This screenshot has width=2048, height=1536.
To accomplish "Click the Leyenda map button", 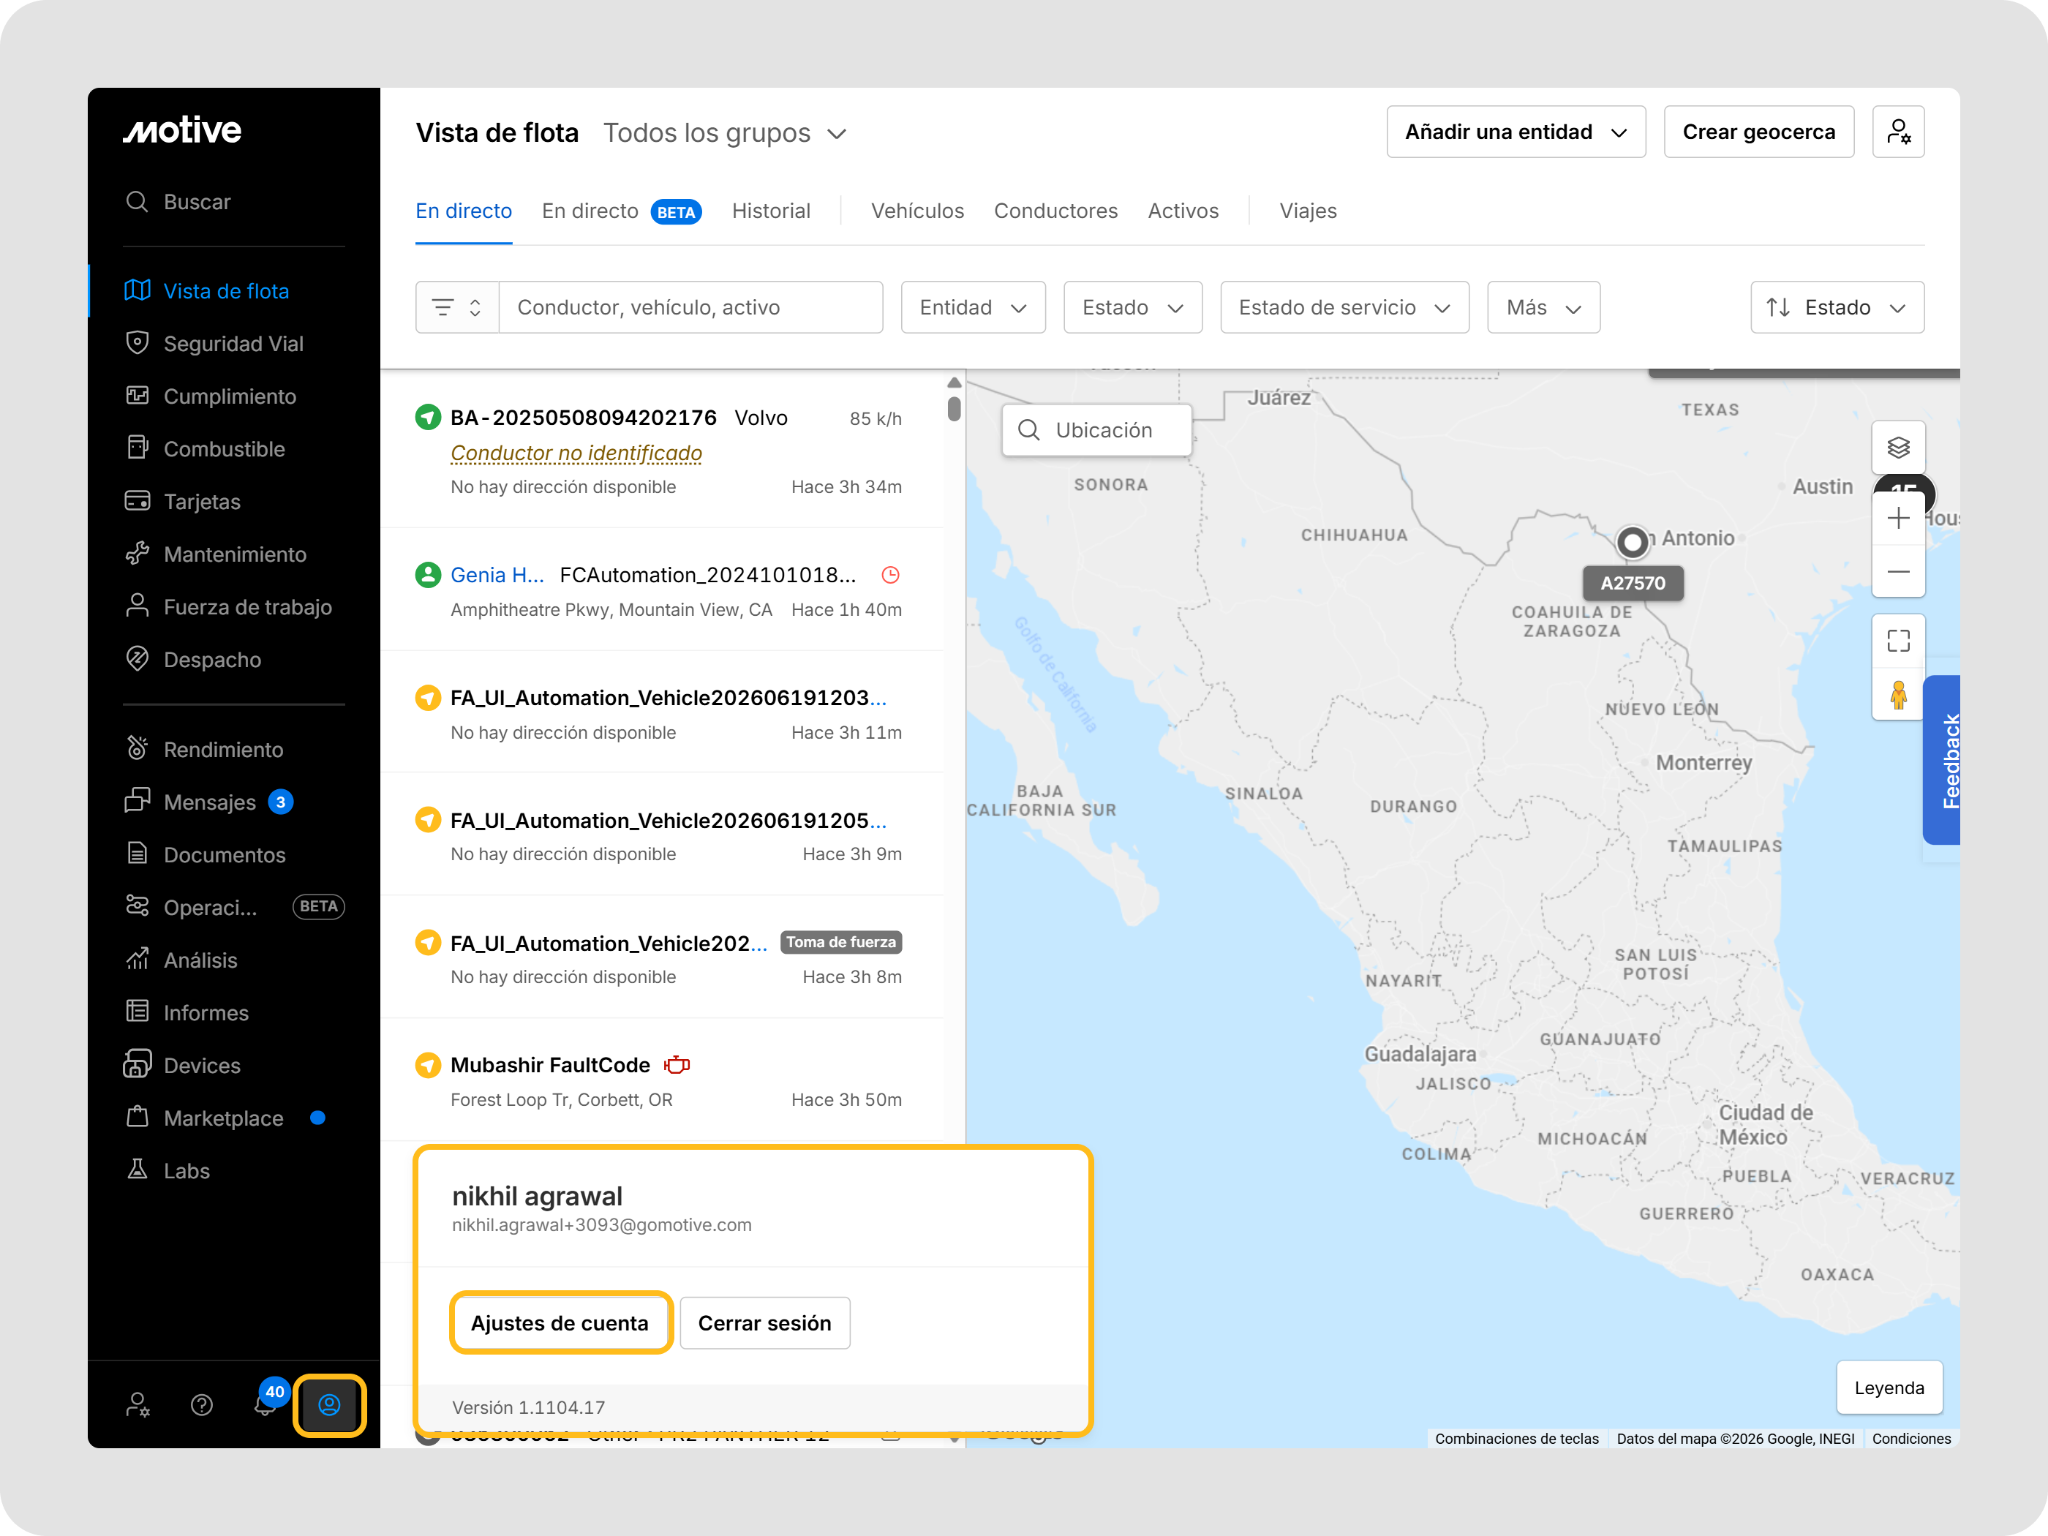I will point(1889,1388).
